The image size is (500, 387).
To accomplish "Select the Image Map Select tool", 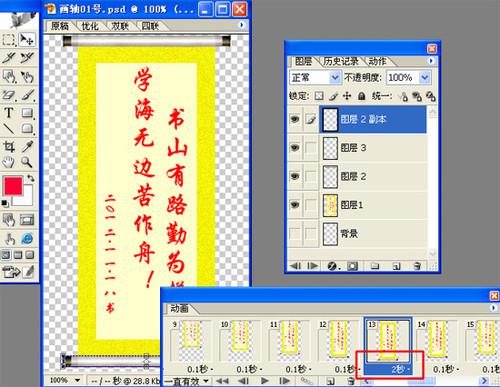I will (27, 77).
